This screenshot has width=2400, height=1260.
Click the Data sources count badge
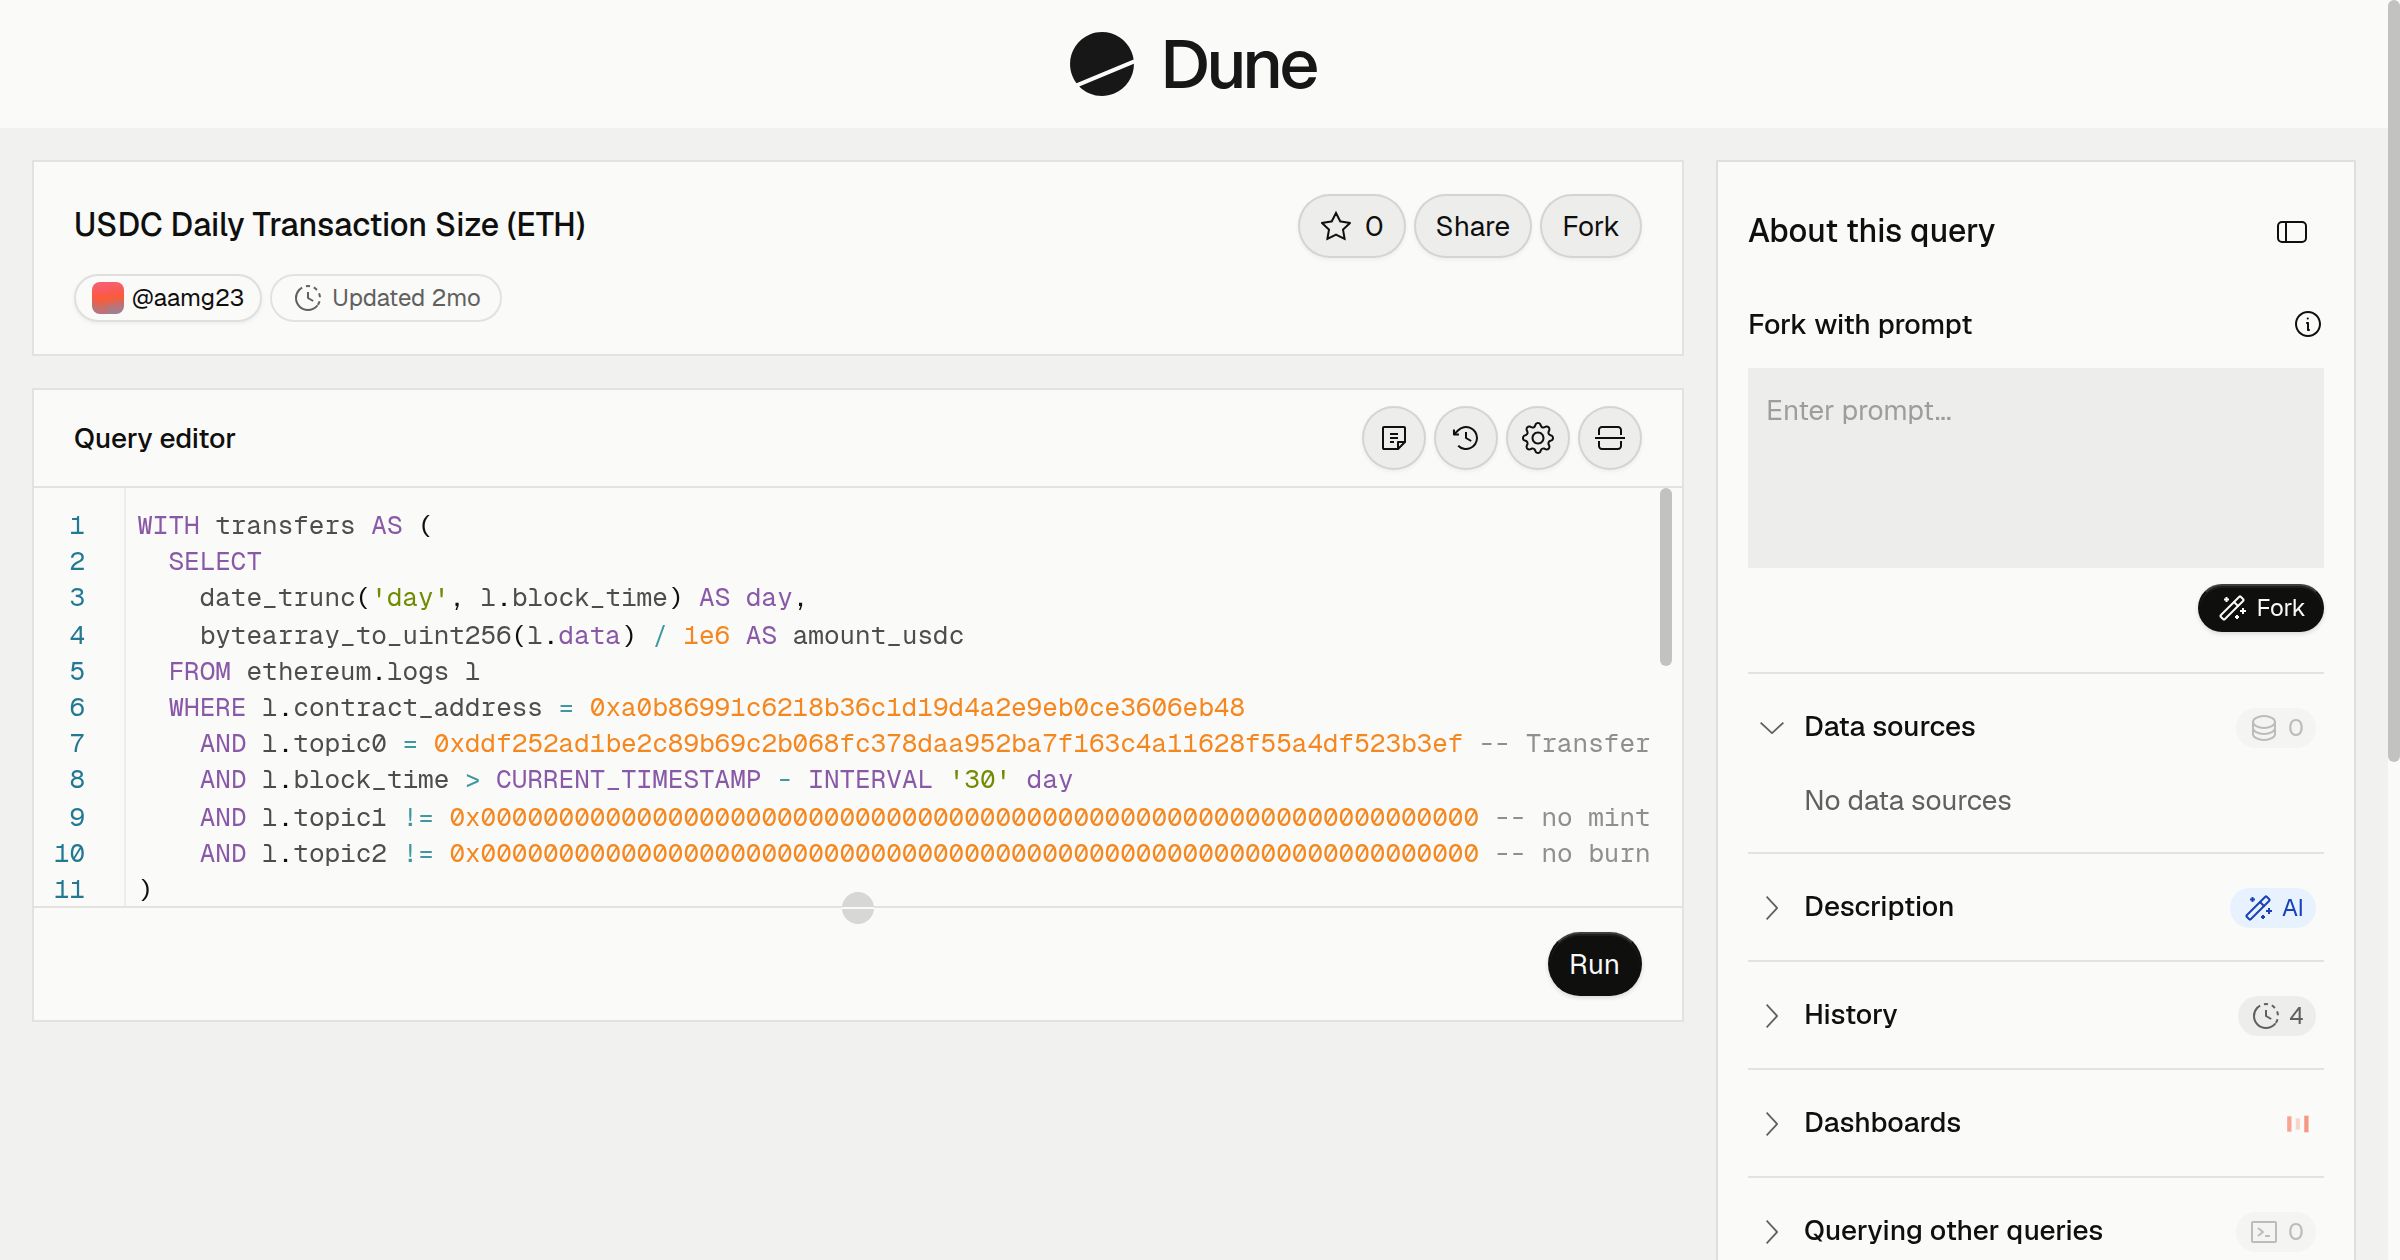tap(2276, 728)
